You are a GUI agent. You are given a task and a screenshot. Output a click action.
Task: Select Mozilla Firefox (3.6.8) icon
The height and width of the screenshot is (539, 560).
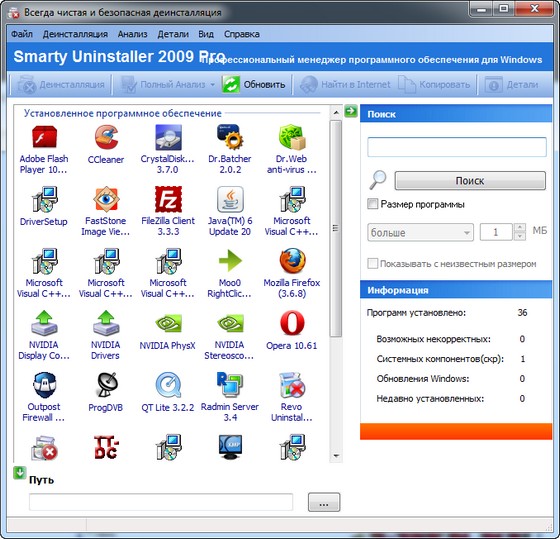point(292,261)
